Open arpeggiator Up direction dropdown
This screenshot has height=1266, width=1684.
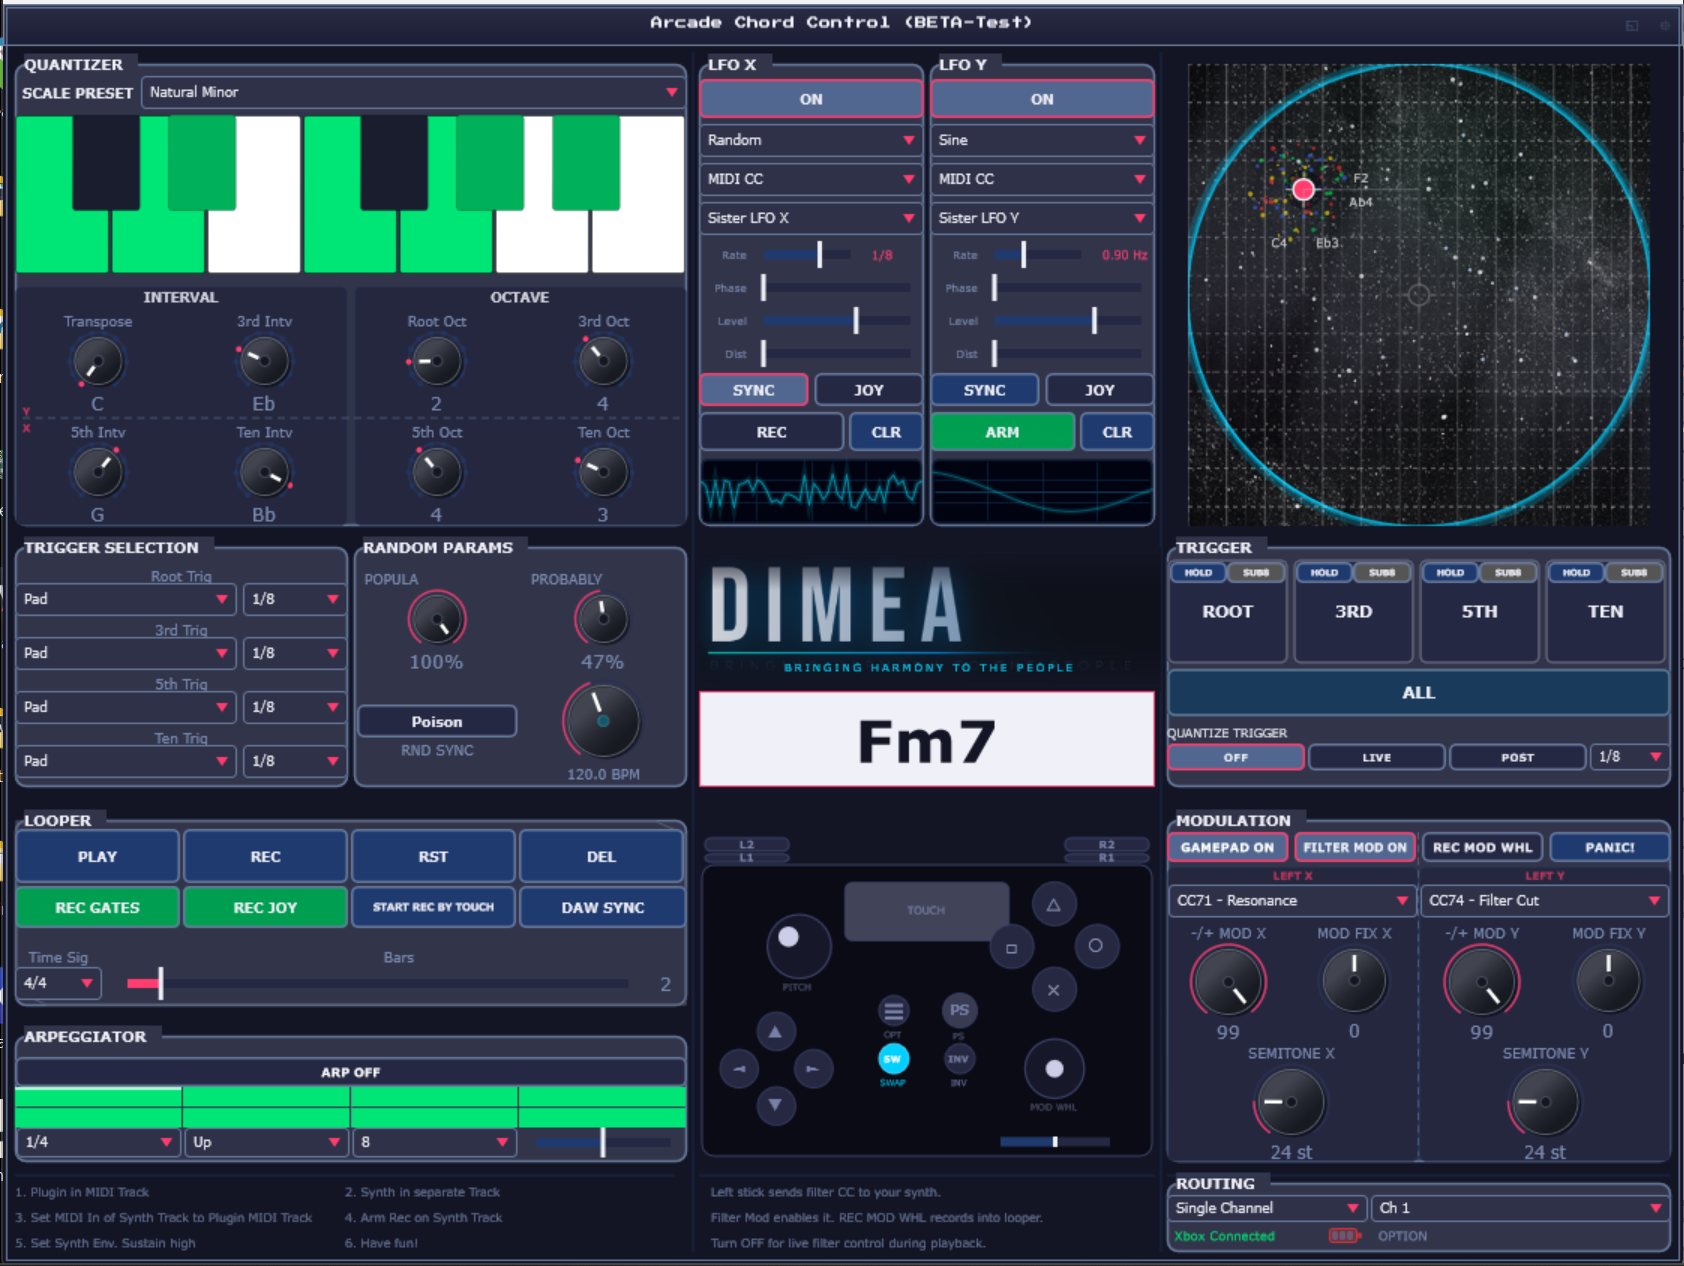(x=265, y=1142)
